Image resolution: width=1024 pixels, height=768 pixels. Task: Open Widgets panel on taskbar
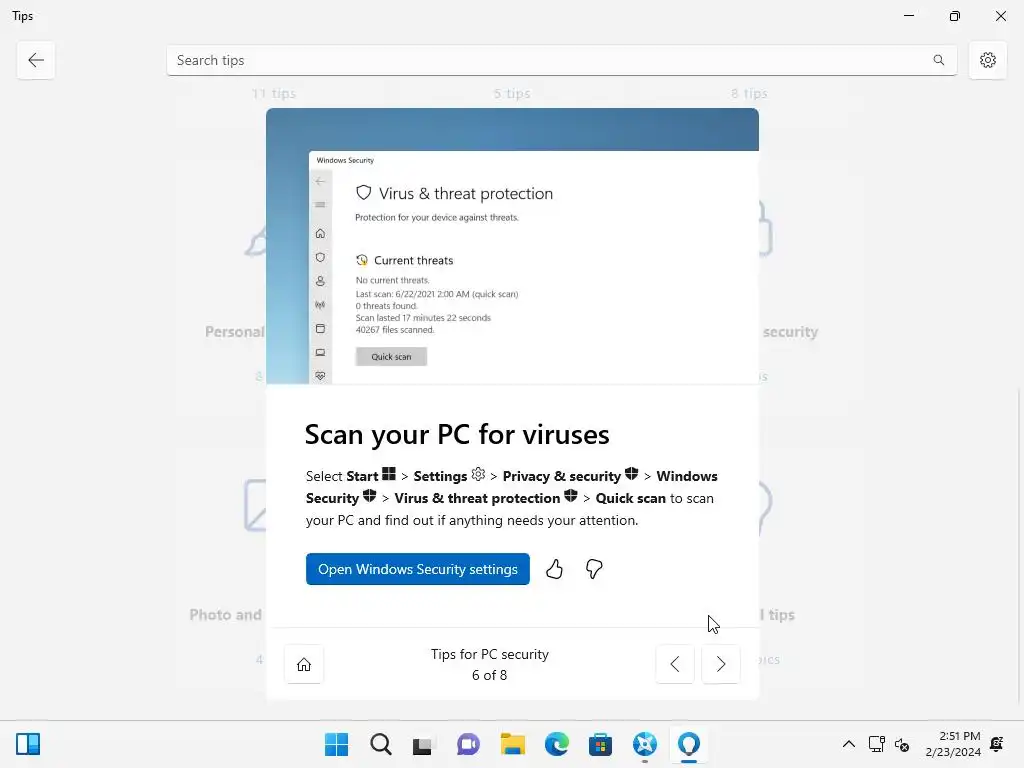pos(28,744)
